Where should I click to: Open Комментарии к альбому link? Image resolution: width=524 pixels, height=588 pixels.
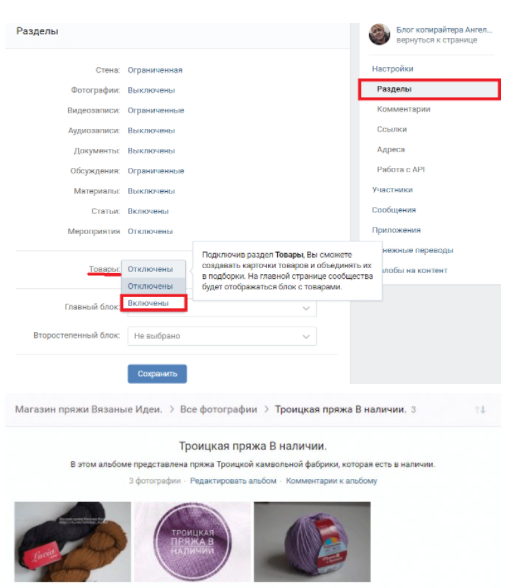[x=331, y=481]
